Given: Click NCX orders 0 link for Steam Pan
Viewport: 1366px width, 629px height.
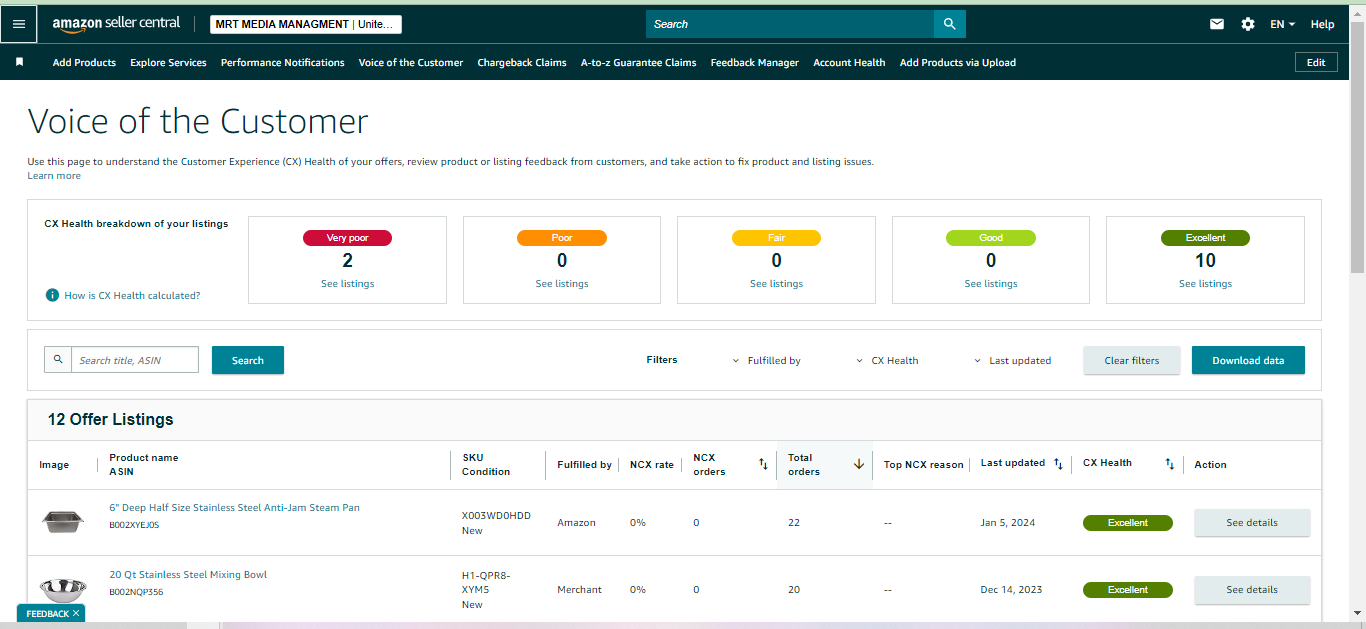Looking at the screenshot, I should coord(696,523).
